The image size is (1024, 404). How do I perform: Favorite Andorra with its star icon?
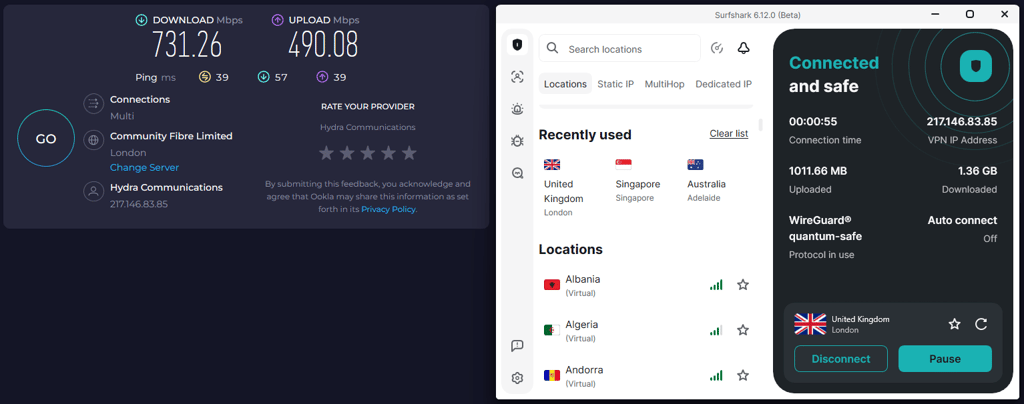tap(743, 375)
